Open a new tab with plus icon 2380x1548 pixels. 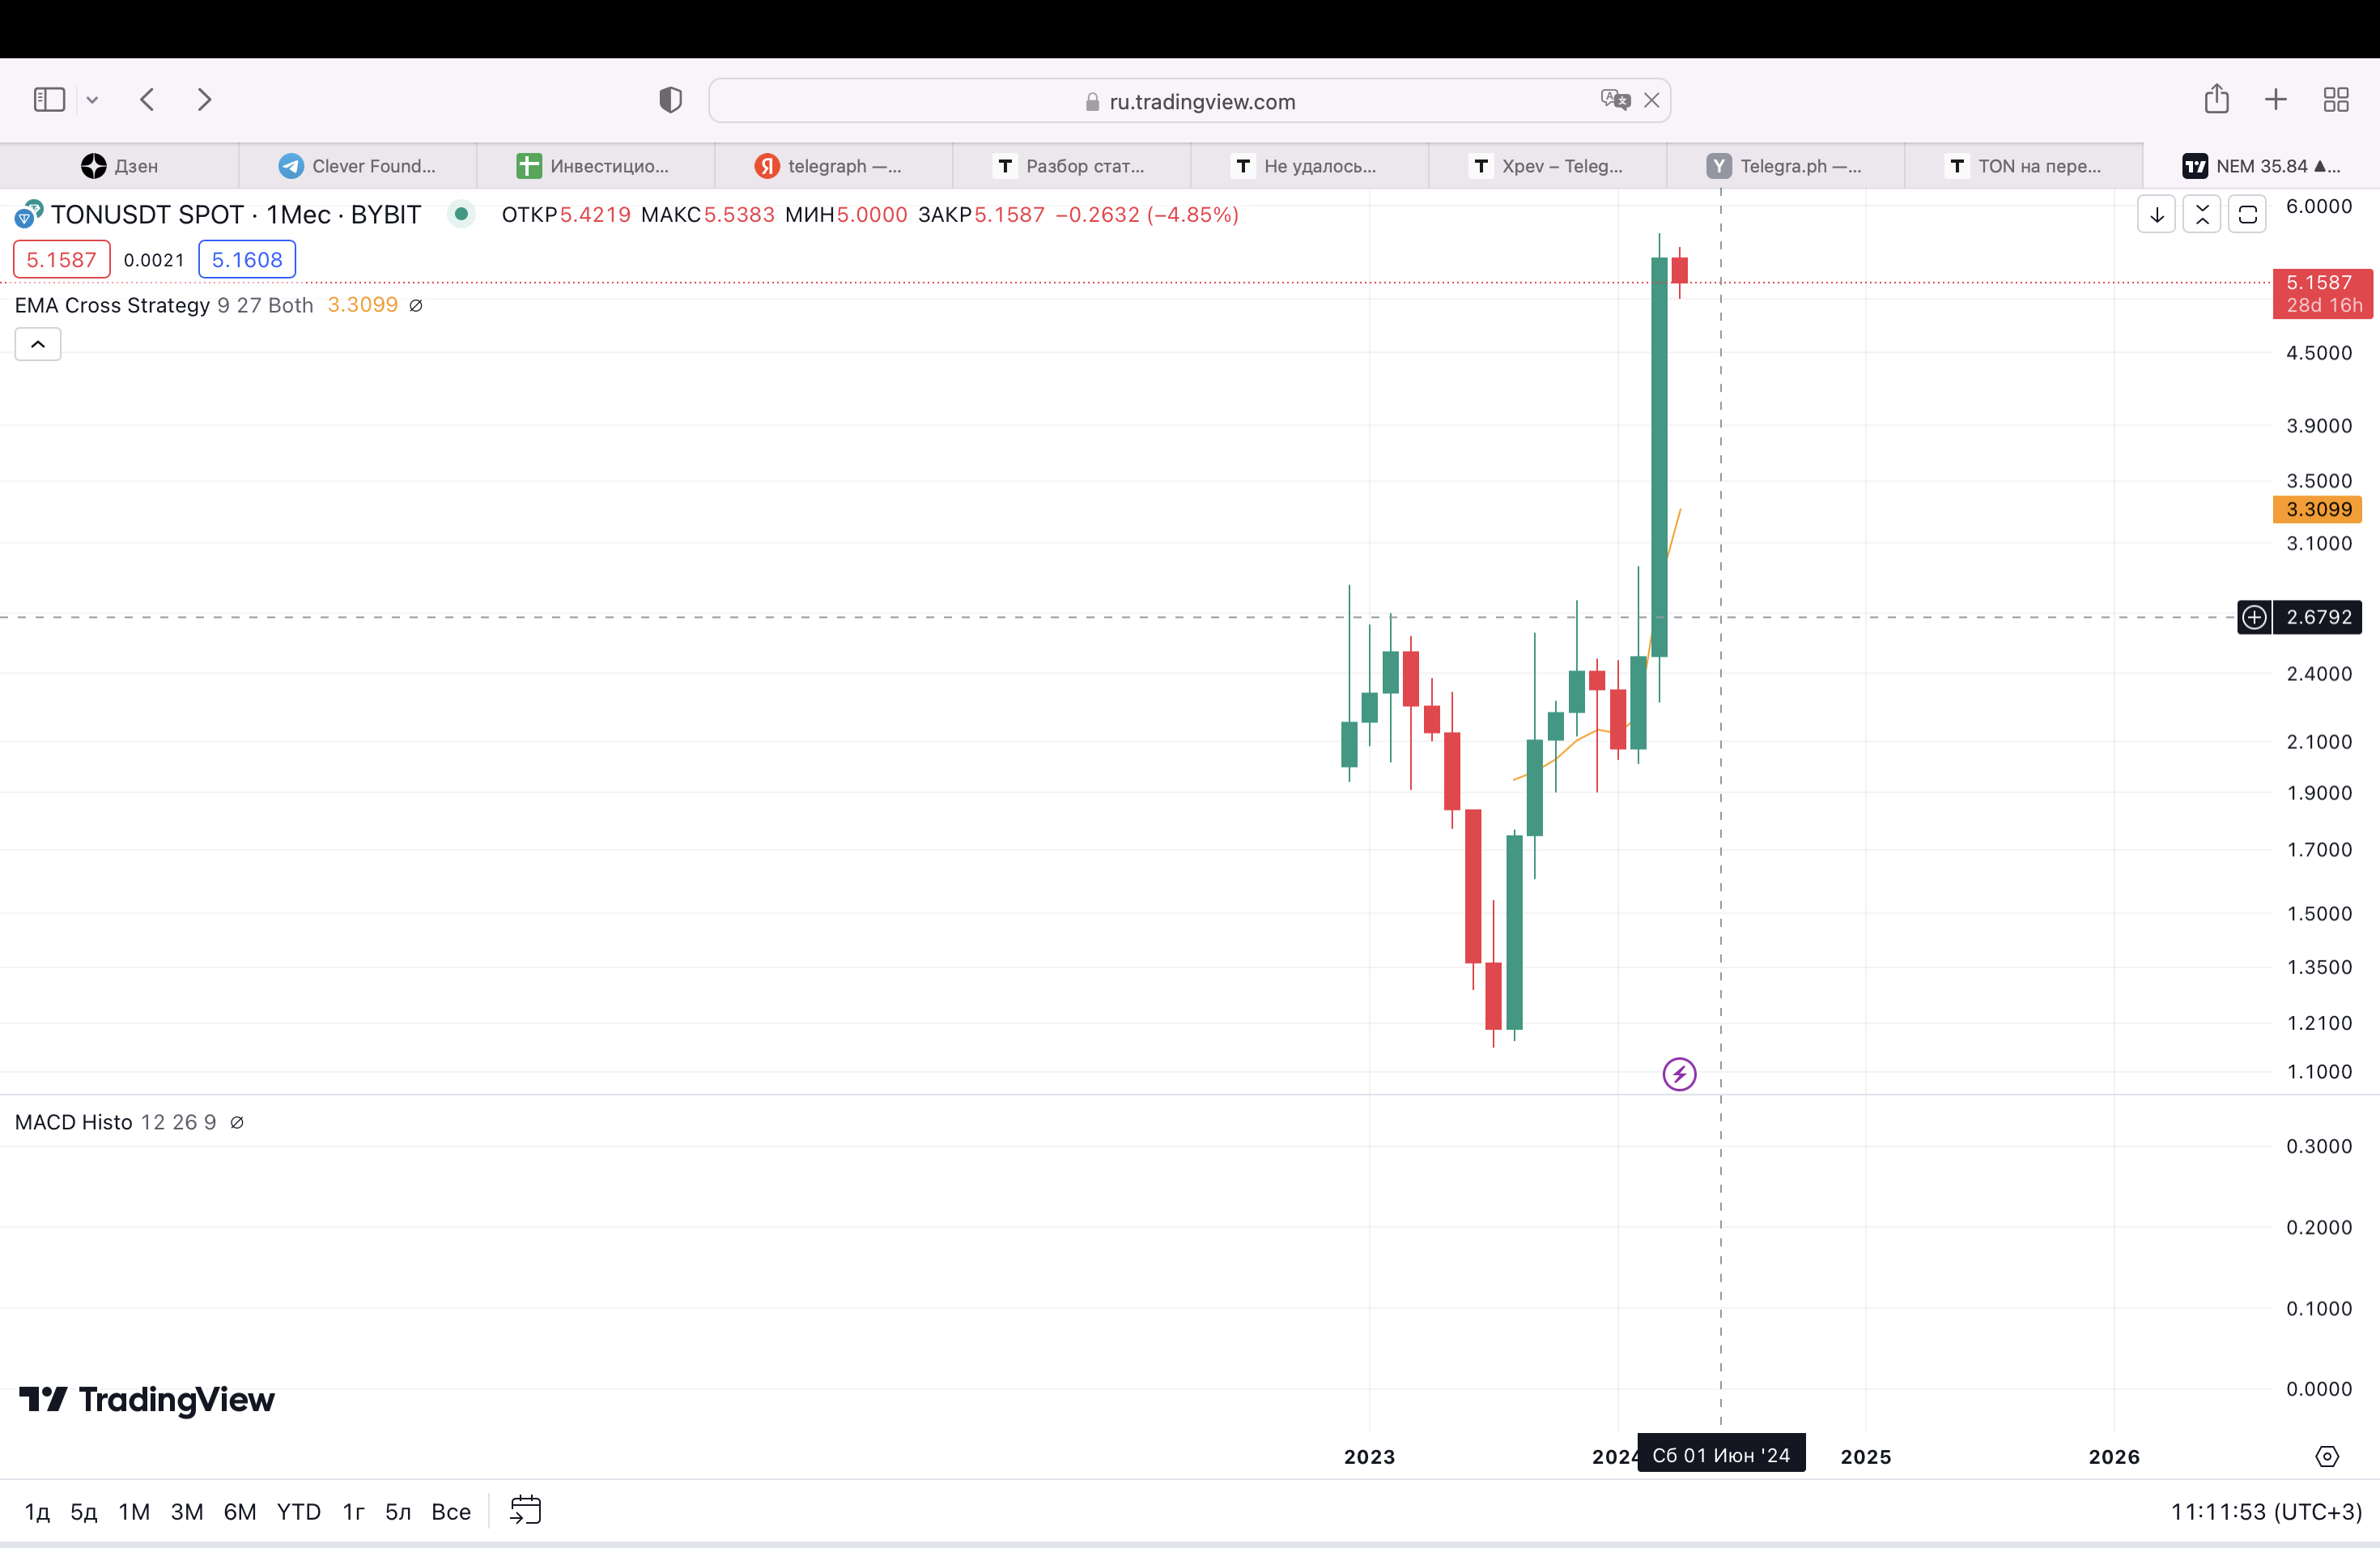pyautogui.click(x=2275, y=99)
